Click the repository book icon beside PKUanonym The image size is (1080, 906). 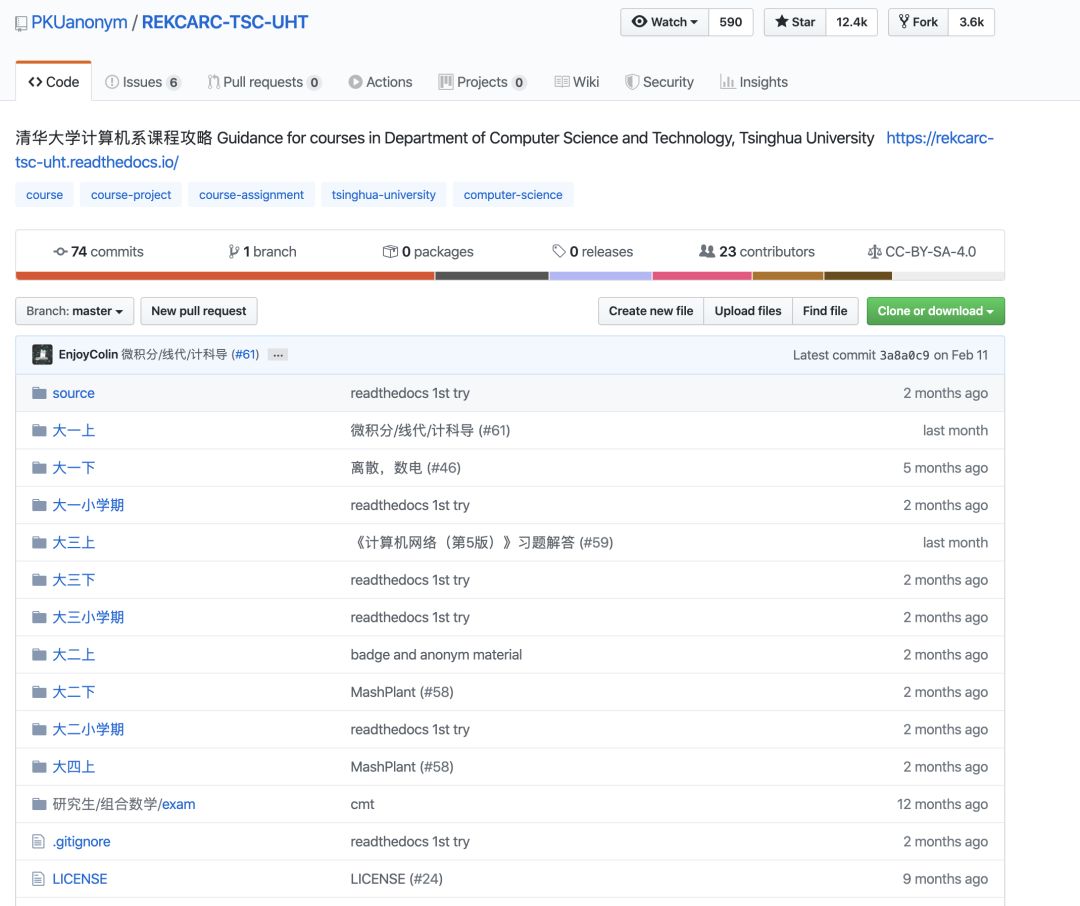pyautogui.click(x=21, y=23)
